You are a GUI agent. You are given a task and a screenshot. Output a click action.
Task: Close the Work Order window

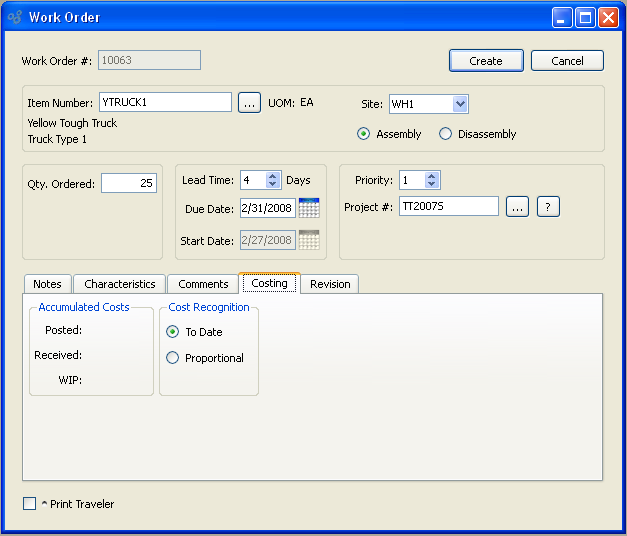coord(608,18)
